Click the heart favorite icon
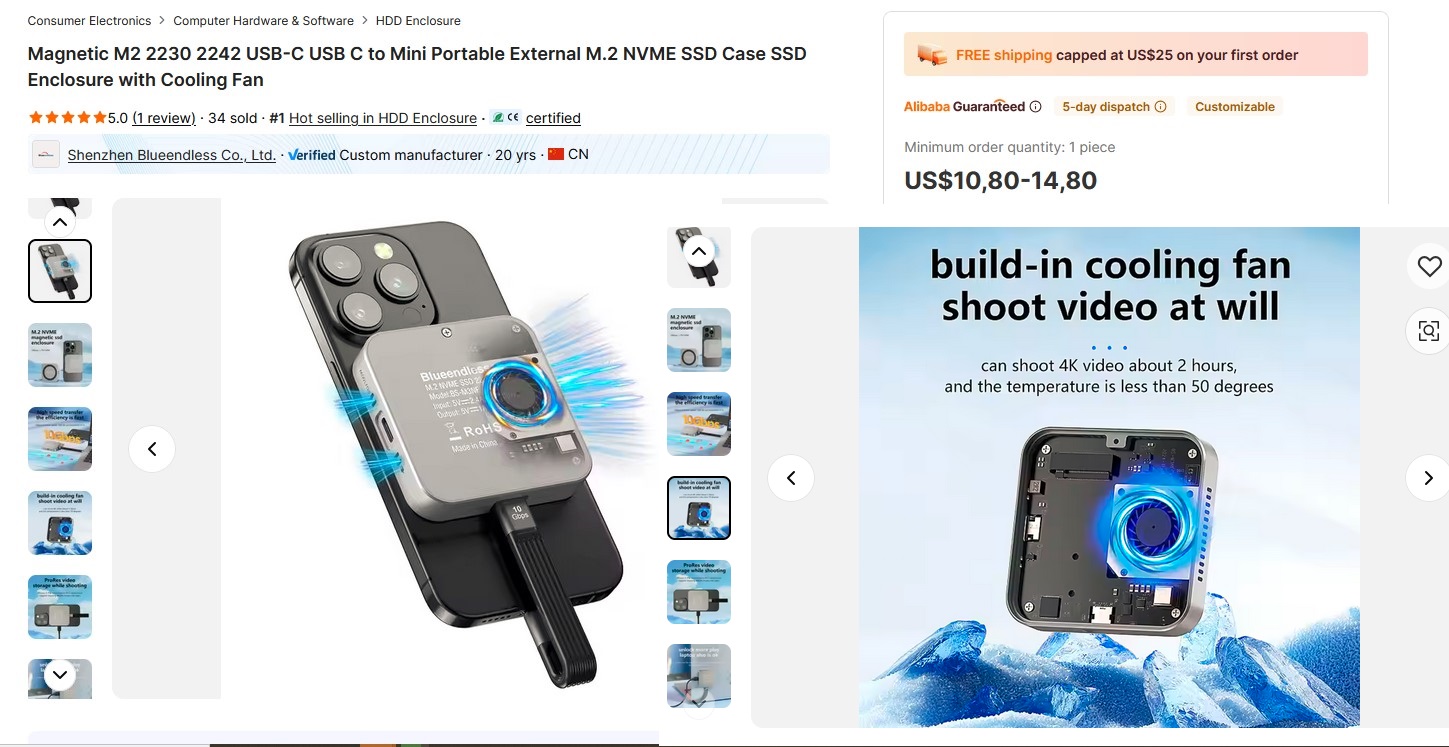The height and width of the screenshot is (747, 1449). pos(1429,266)
